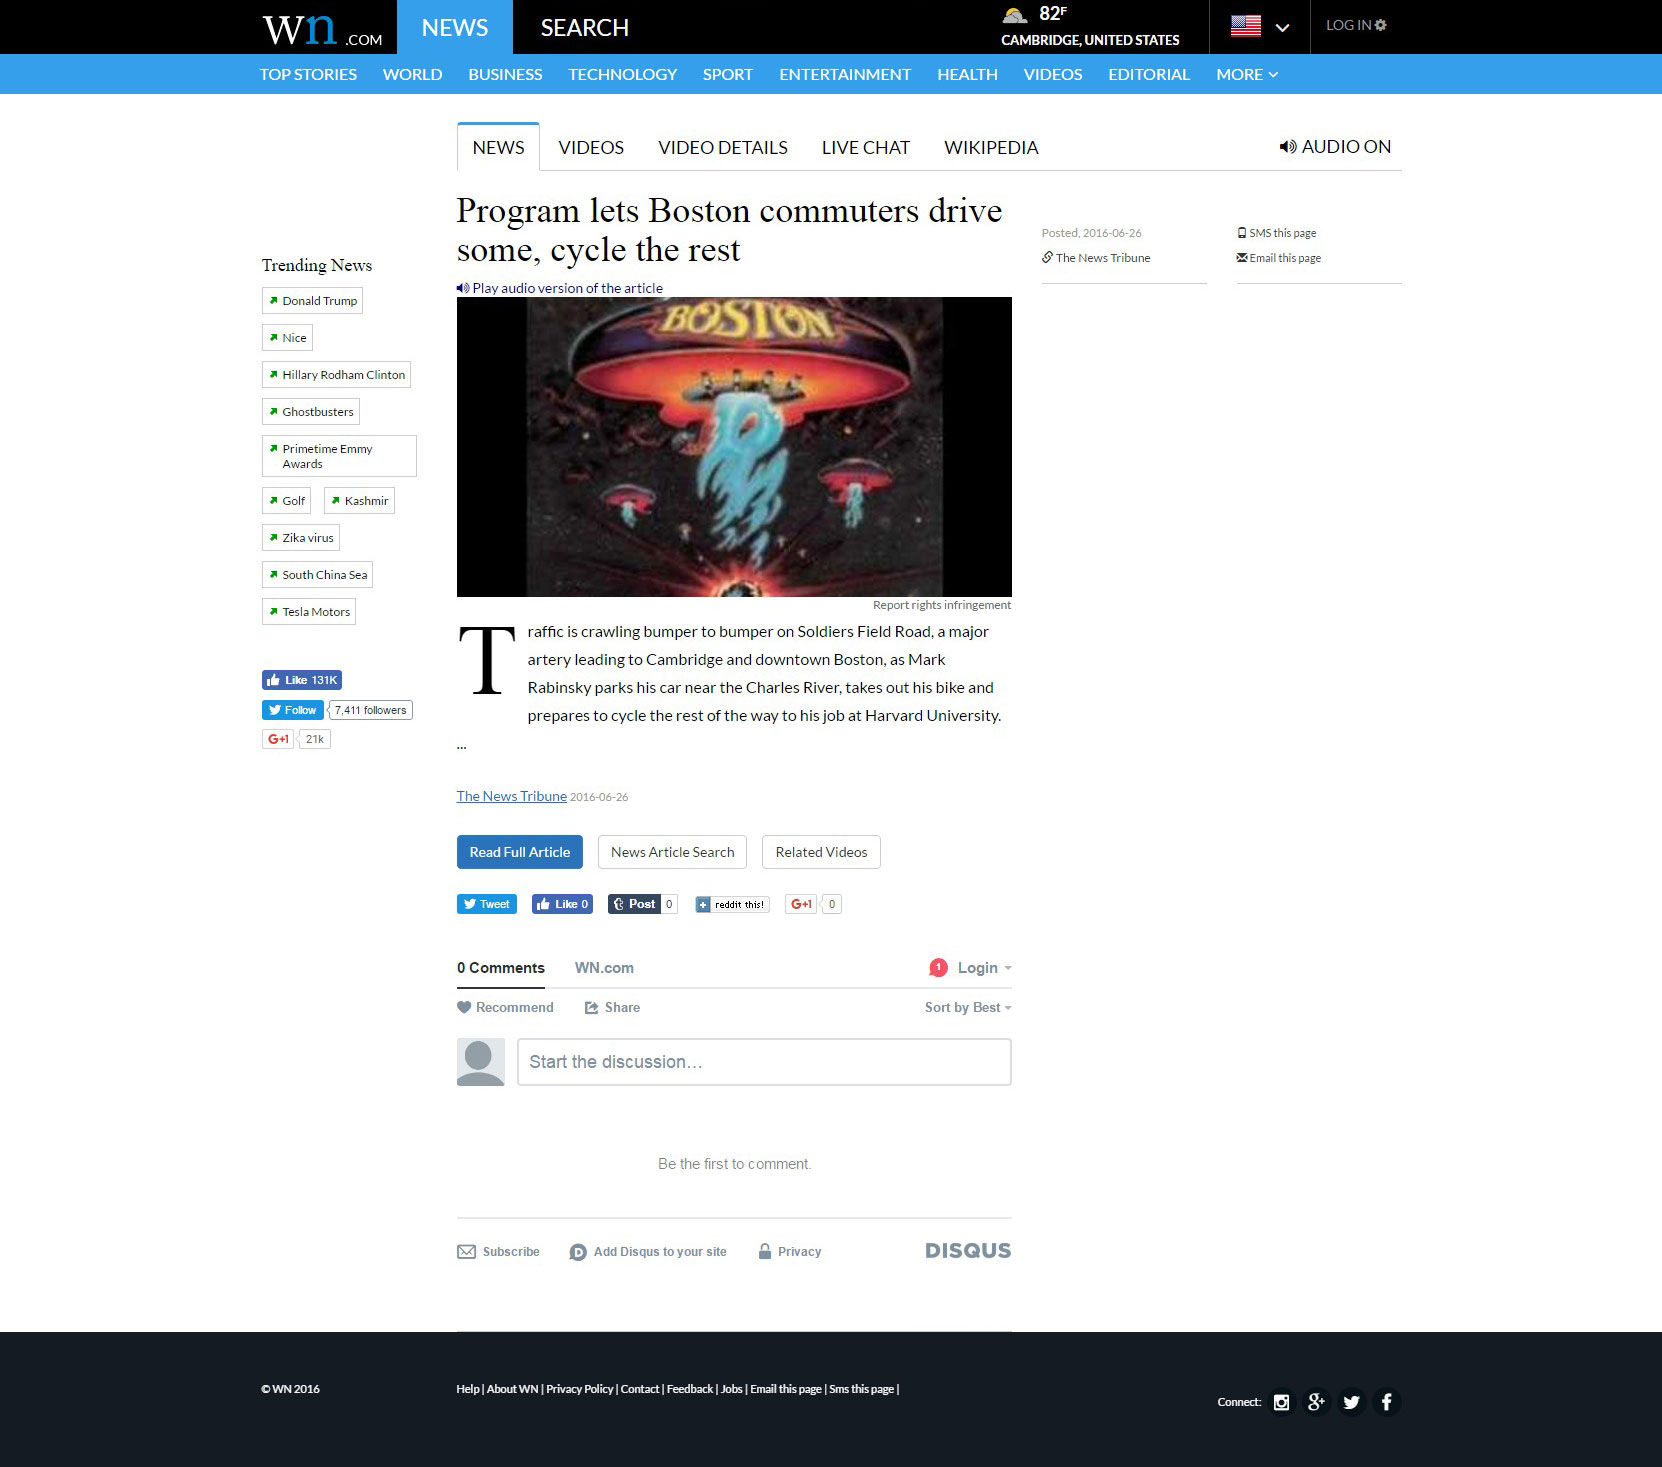Tweet this article

[x=487, y=904]
